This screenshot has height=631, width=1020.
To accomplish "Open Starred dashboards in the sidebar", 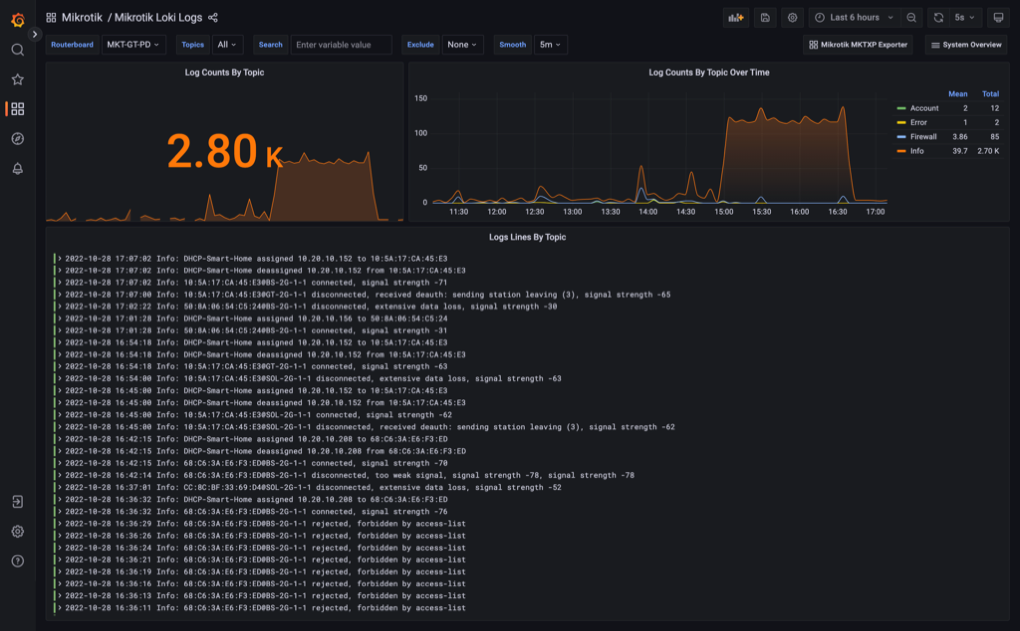I will click(18, 79).
